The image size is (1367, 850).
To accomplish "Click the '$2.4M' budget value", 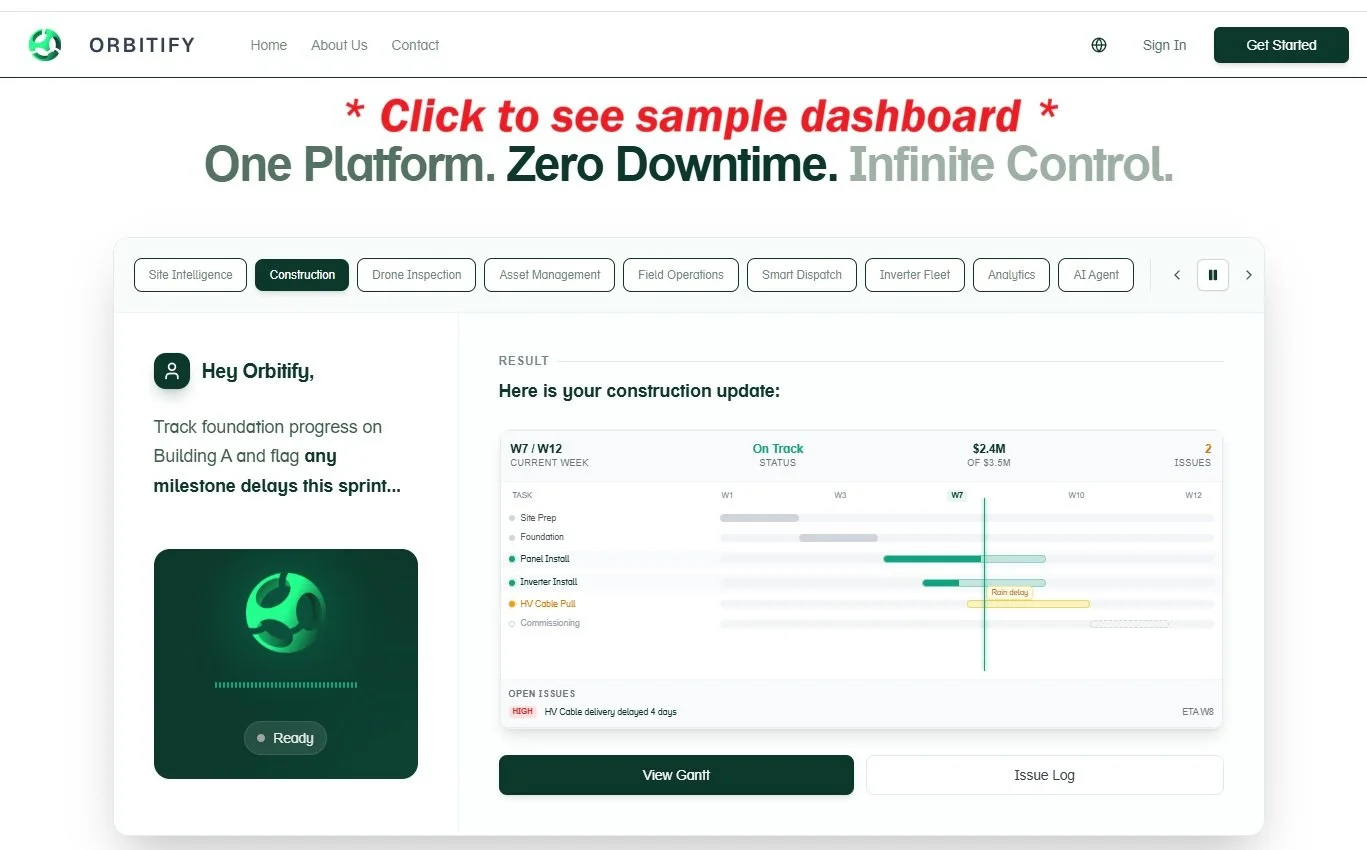I will (989, 449).
